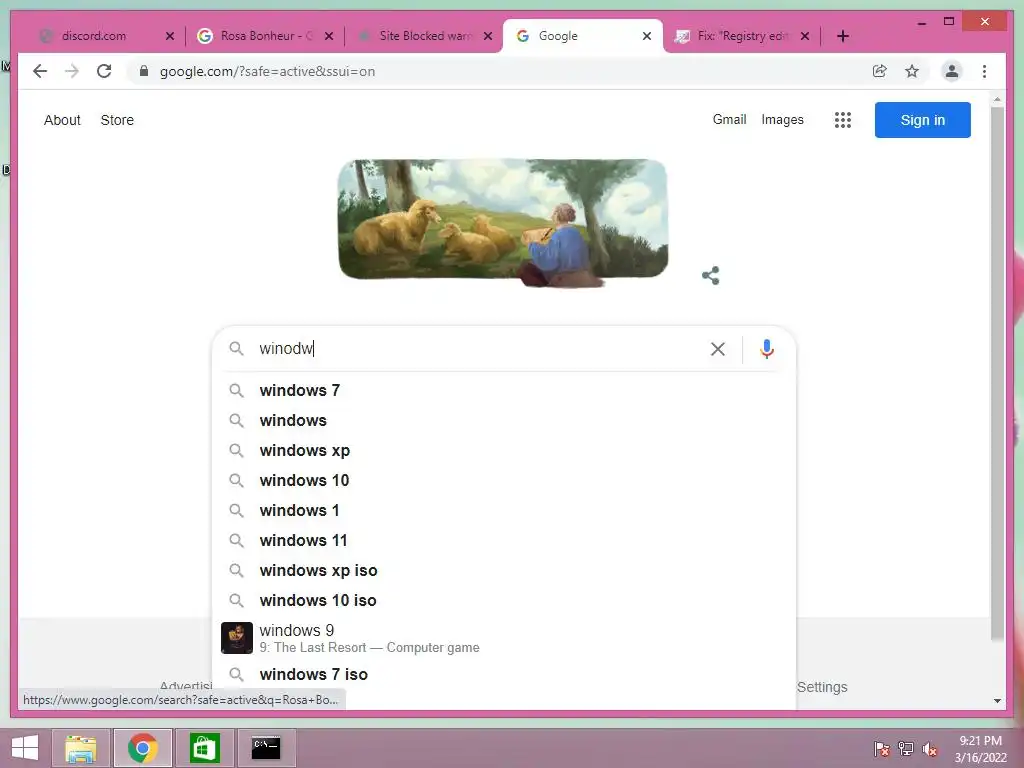This screenshot has height=768, width=1024.
Task: Start voice search with microphone
Action: coord(767,349)
